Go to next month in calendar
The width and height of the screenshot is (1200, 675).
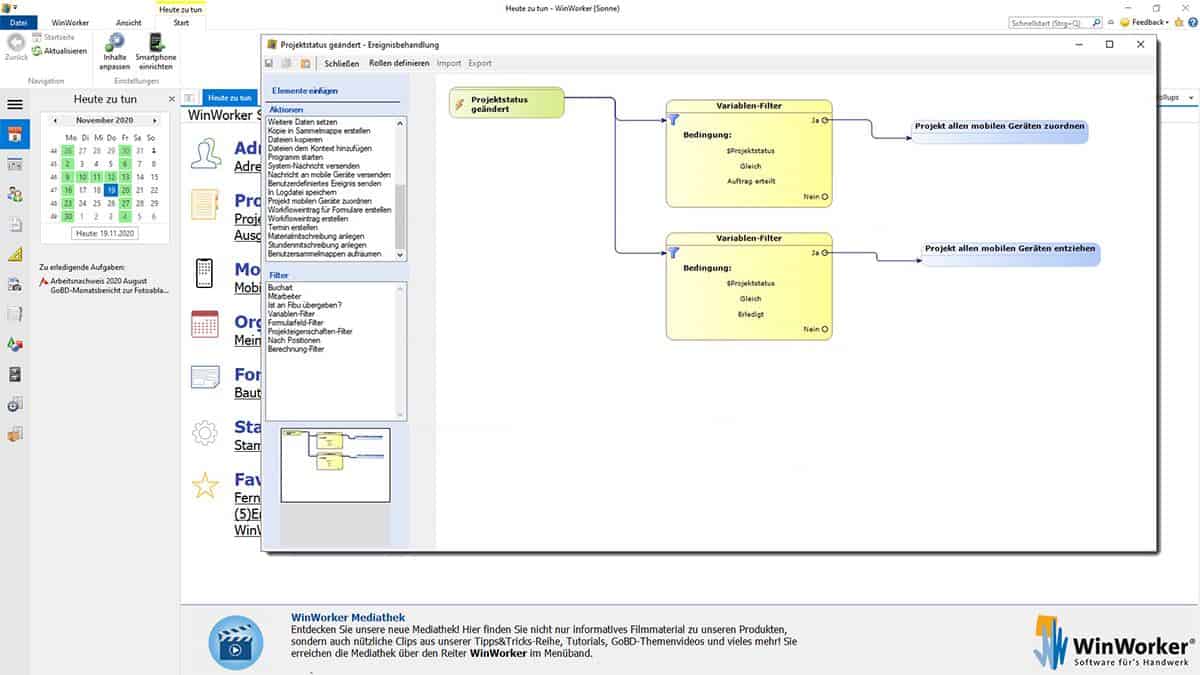(x=154, y=120)
